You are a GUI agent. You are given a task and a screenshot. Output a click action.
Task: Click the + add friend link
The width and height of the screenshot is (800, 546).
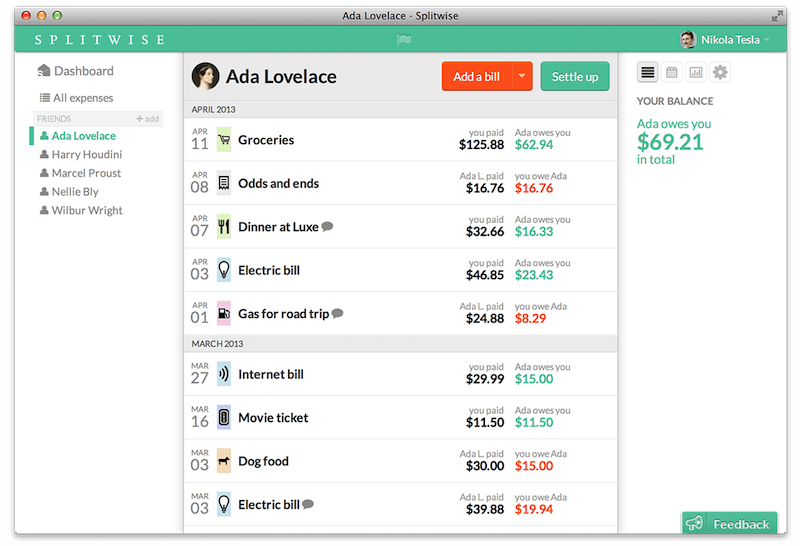(147, 119)
